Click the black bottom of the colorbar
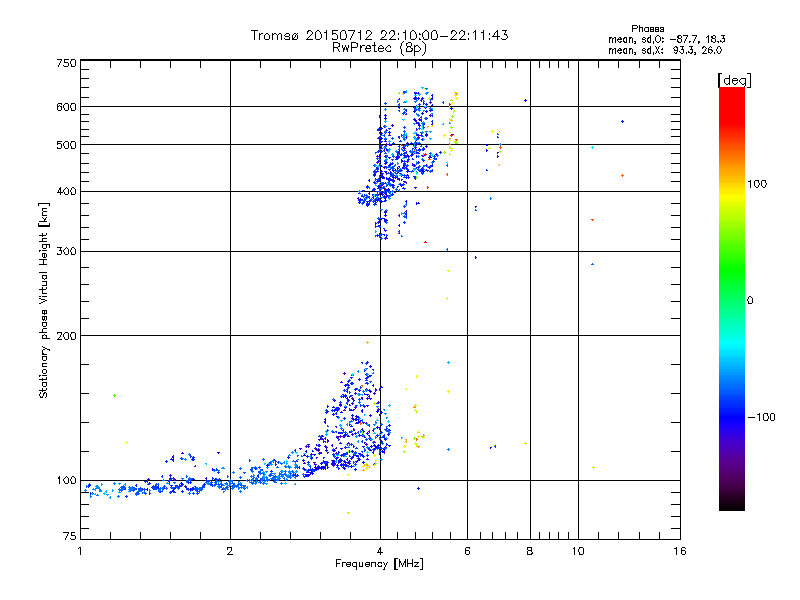The width and height of the screenshot is (800, 600). tap(732, 503)
